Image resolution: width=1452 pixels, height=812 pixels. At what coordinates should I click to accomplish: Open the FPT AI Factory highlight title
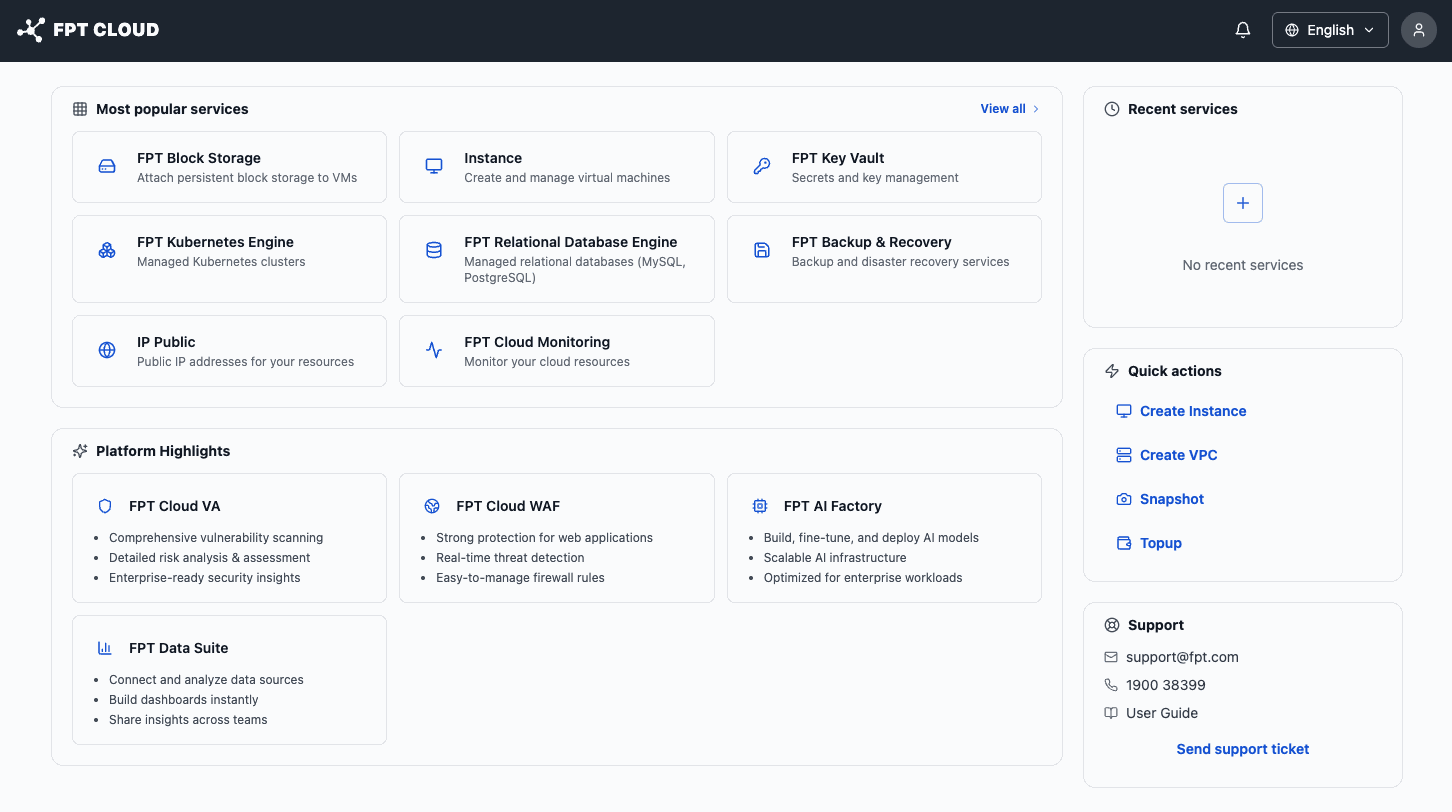(833, 506)
